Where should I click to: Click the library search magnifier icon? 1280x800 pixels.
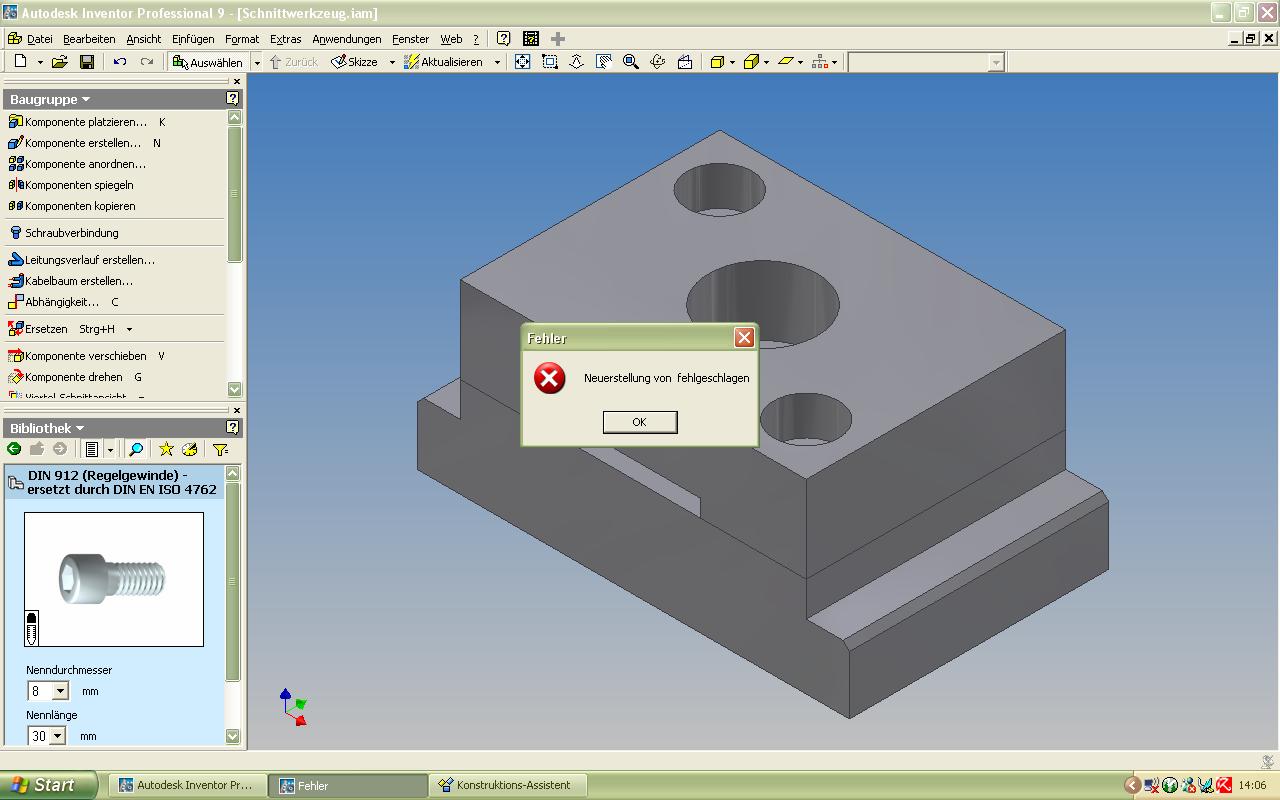click(x=136, y=450)
